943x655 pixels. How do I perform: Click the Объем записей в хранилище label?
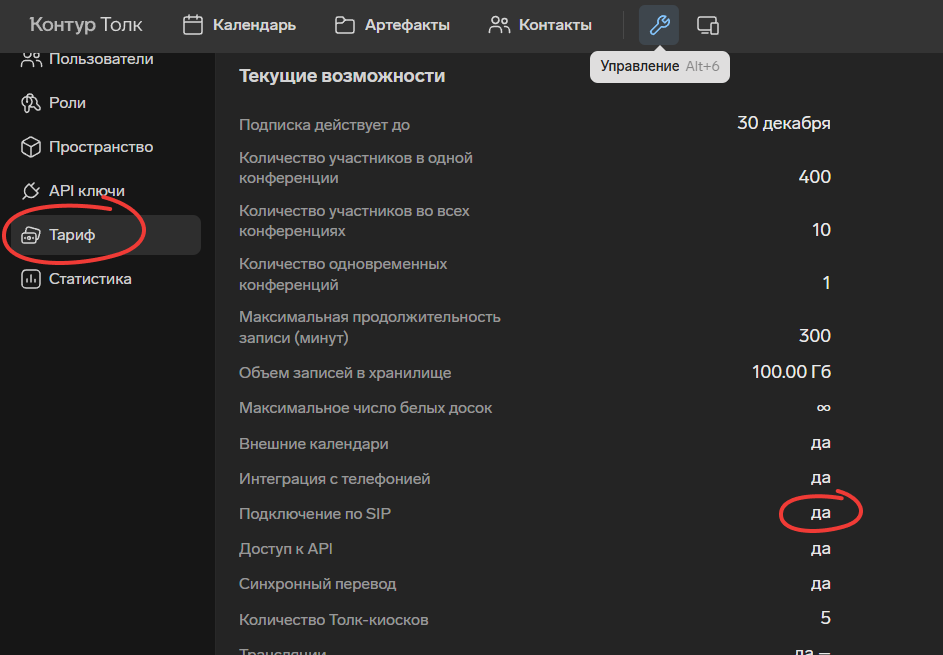pyautogui.click(x=345, y=373)
